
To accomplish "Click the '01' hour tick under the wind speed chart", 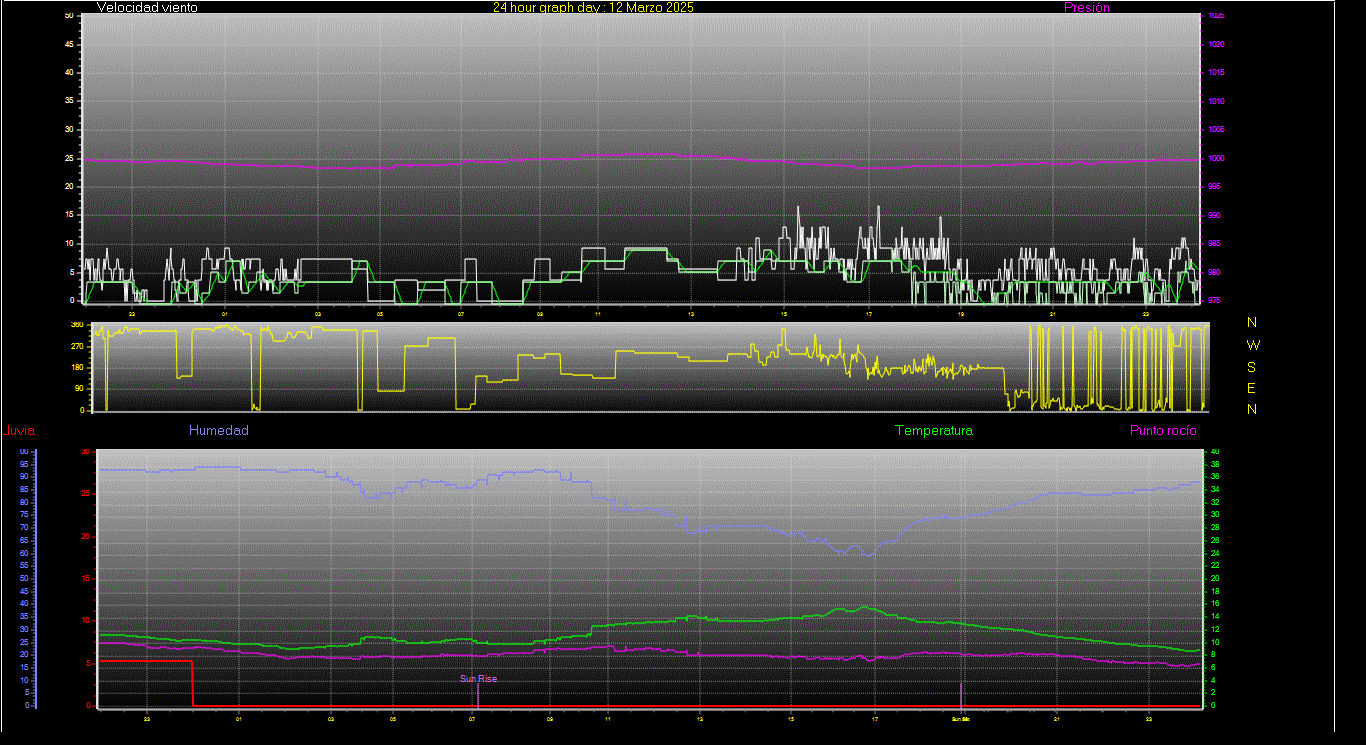I will tap(225, 314).
